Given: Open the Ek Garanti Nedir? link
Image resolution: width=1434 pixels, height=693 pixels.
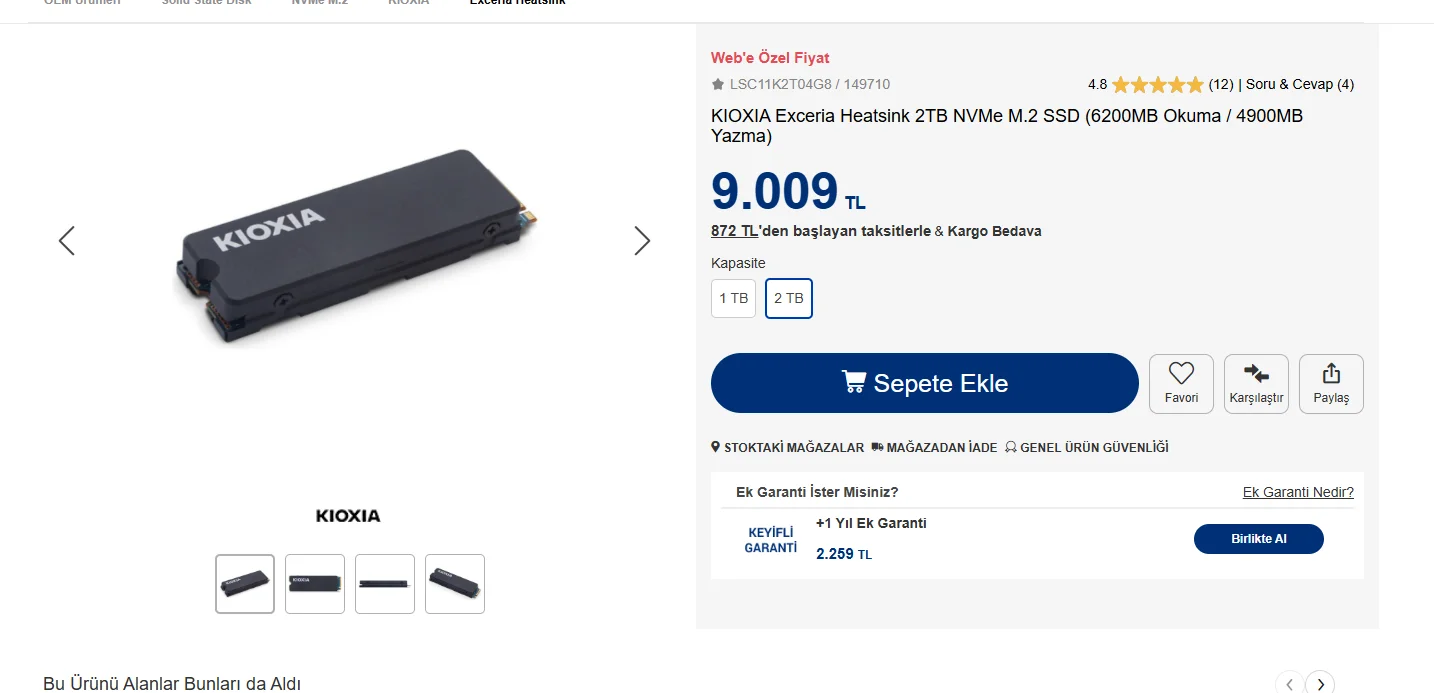Looking at the screenshot, I should [1298, 492].
